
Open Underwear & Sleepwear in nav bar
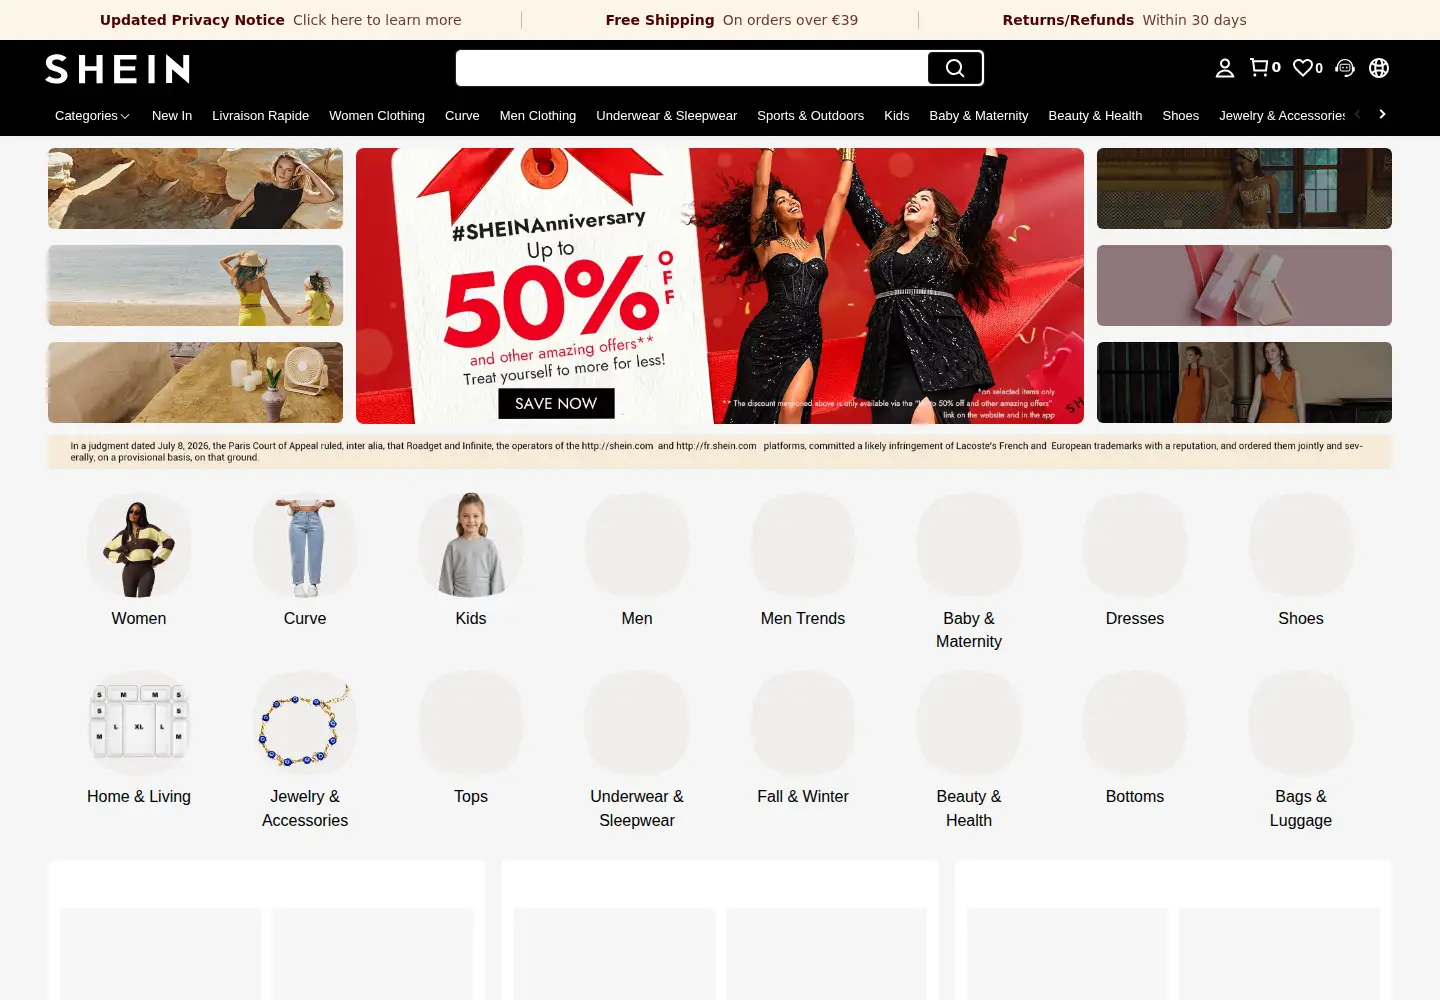pos(666,116)
